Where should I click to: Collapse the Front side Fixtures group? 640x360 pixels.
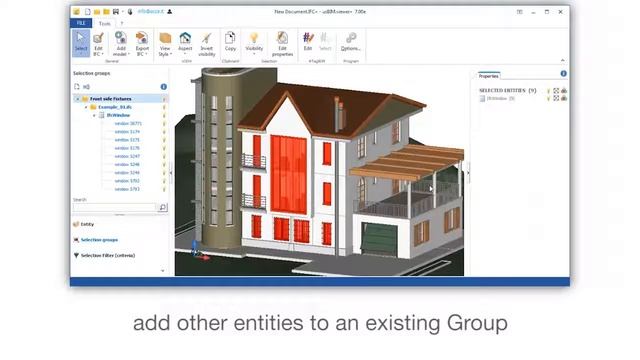(78, 99)
